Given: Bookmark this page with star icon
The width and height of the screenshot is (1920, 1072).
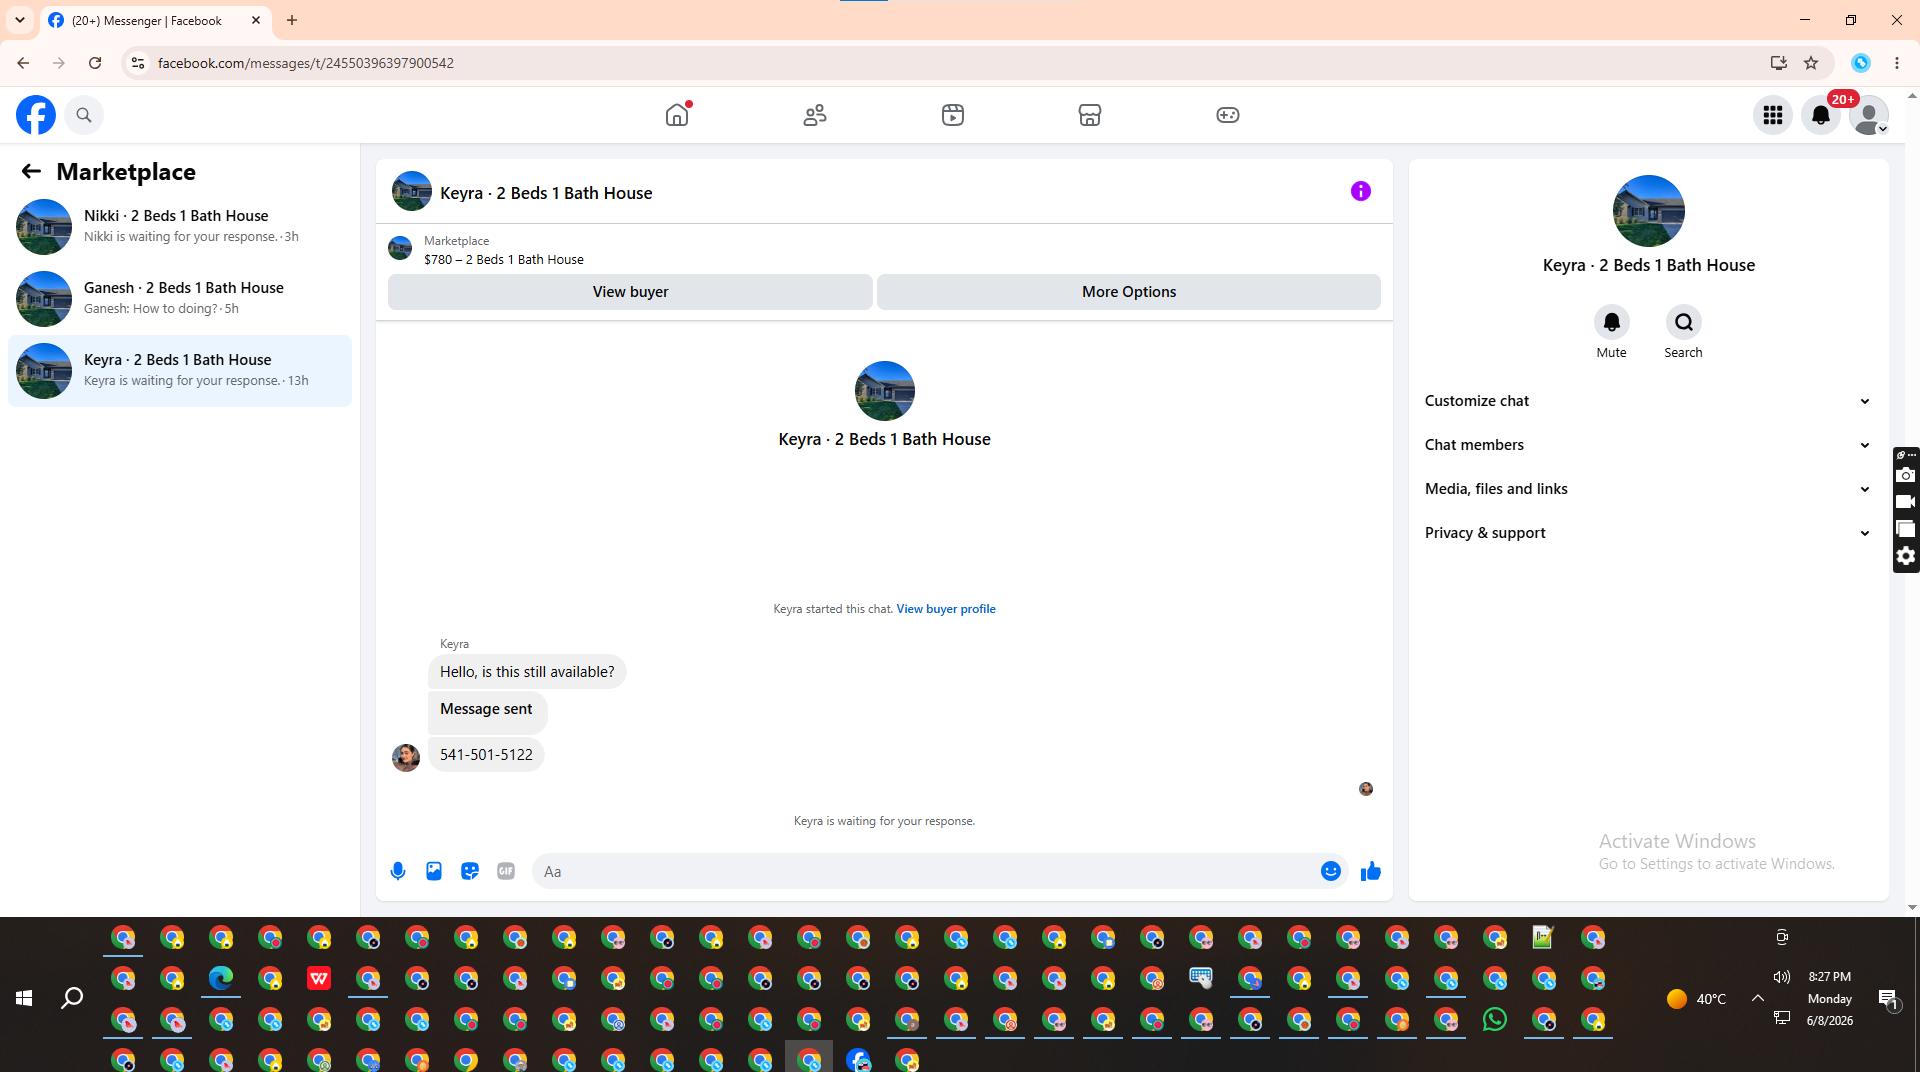Looking at the screenshot, I should [x=1811, y=63].
